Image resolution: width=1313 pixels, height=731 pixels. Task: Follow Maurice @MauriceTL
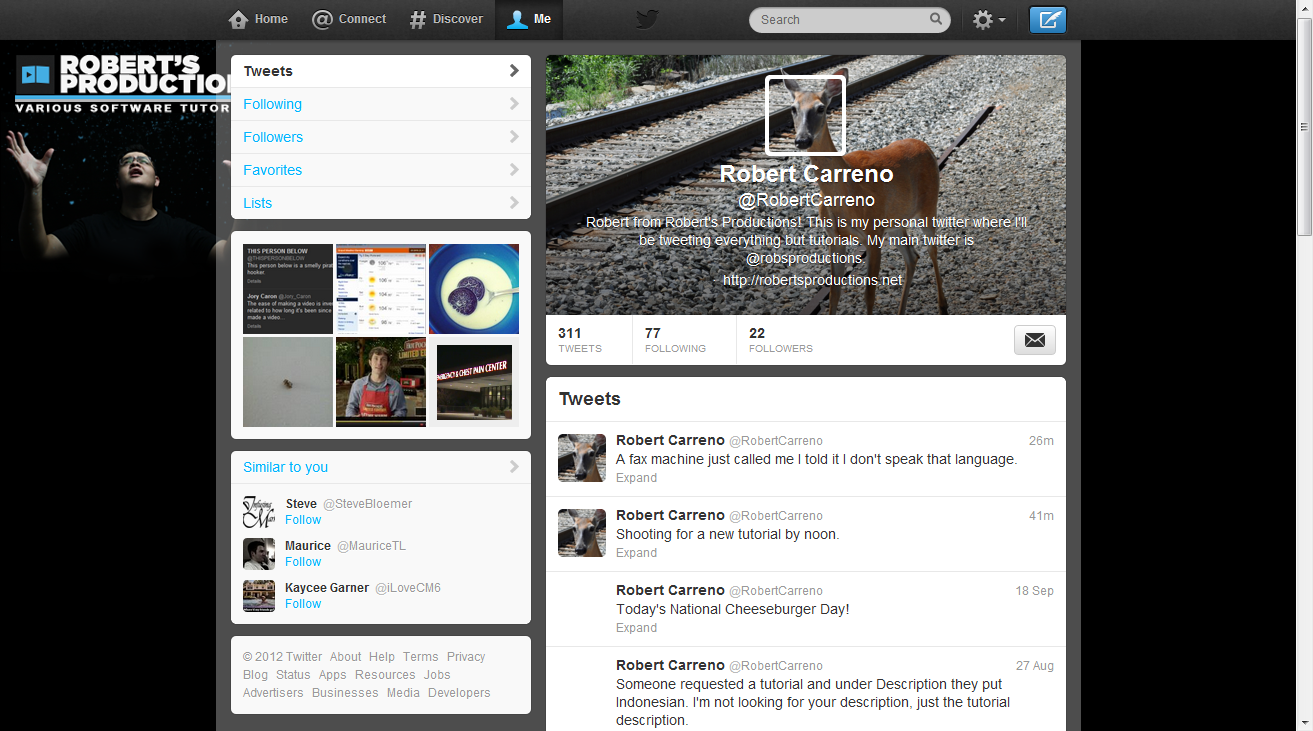pos(303,562)
